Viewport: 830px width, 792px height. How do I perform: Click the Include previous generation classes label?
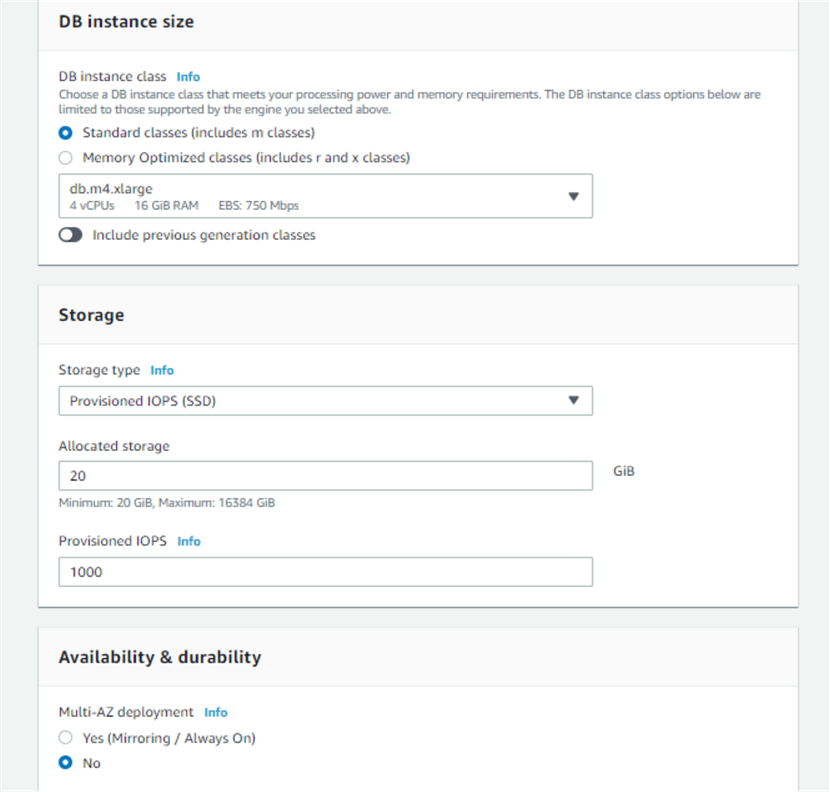click(204, 236)
